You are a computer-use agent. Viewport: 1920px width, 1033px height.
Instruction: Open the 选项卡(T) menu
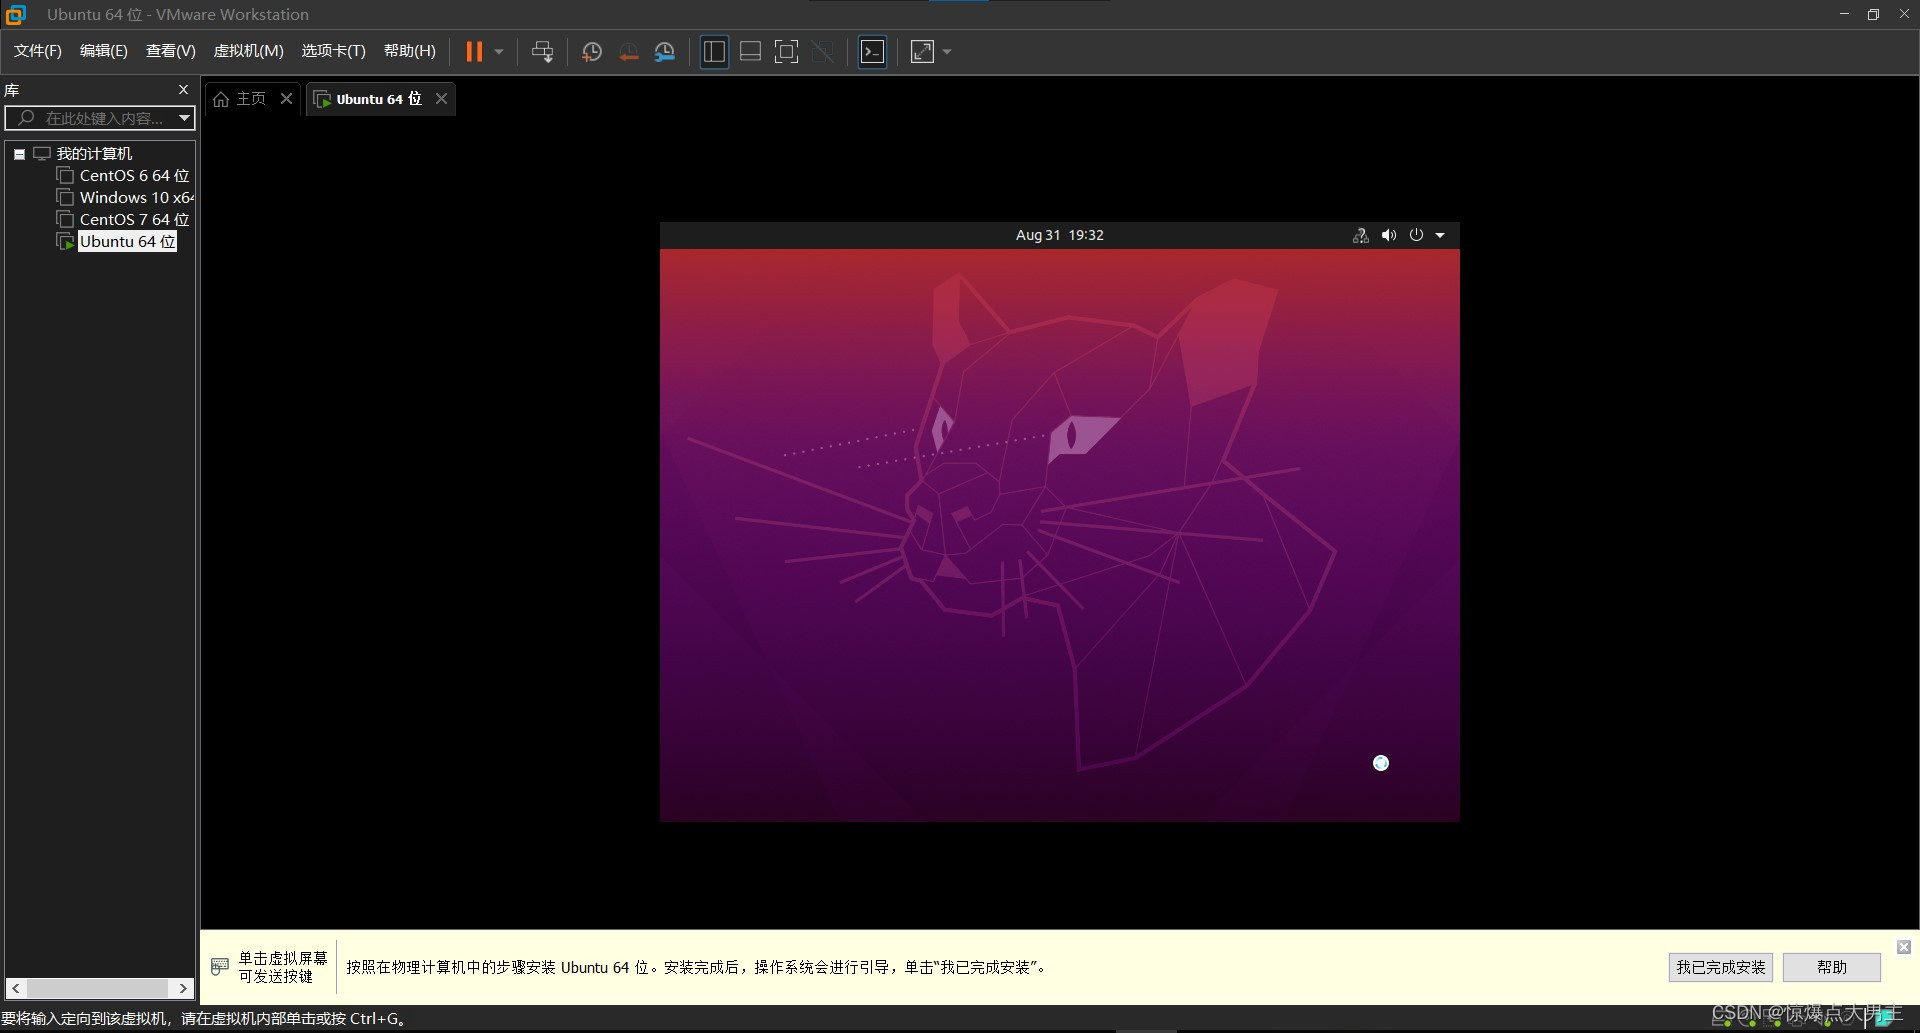(x=334, y=51)
